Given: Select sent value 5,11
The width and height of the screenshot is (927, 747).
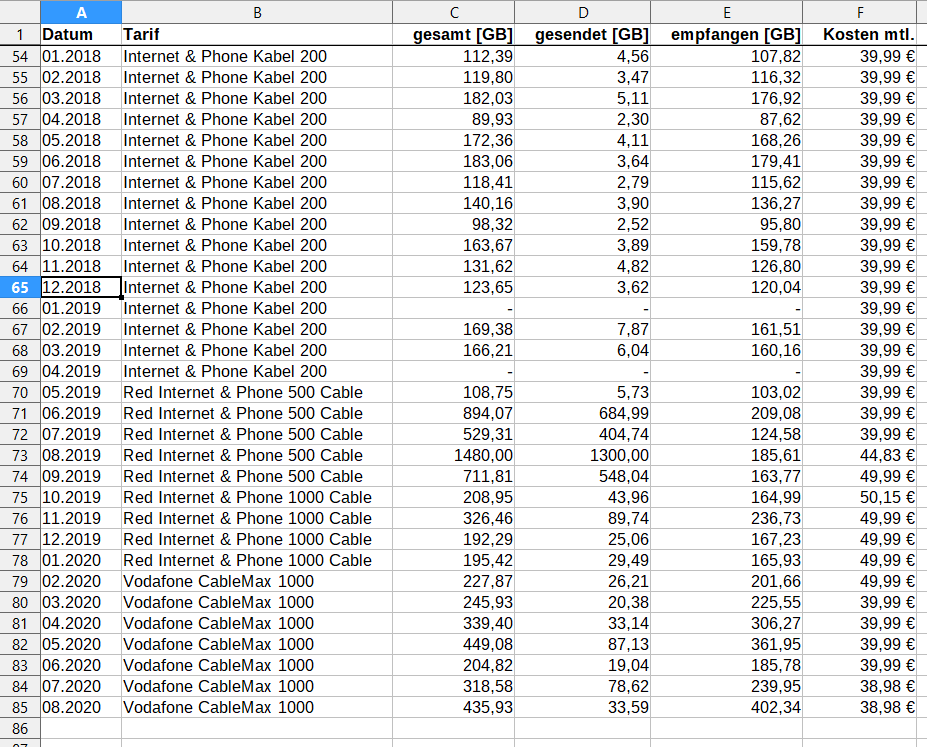Looking at the screenshot, I should coord(582,98).
